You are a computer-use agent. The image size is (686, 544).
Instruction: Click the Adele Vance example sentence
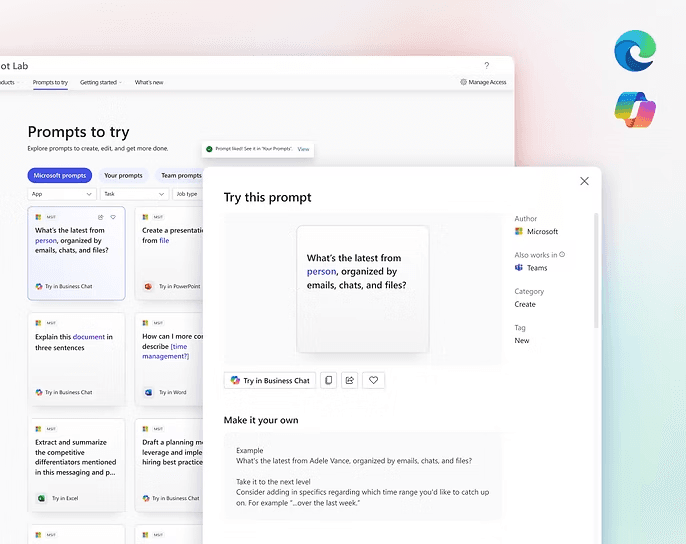coord(354,460)
